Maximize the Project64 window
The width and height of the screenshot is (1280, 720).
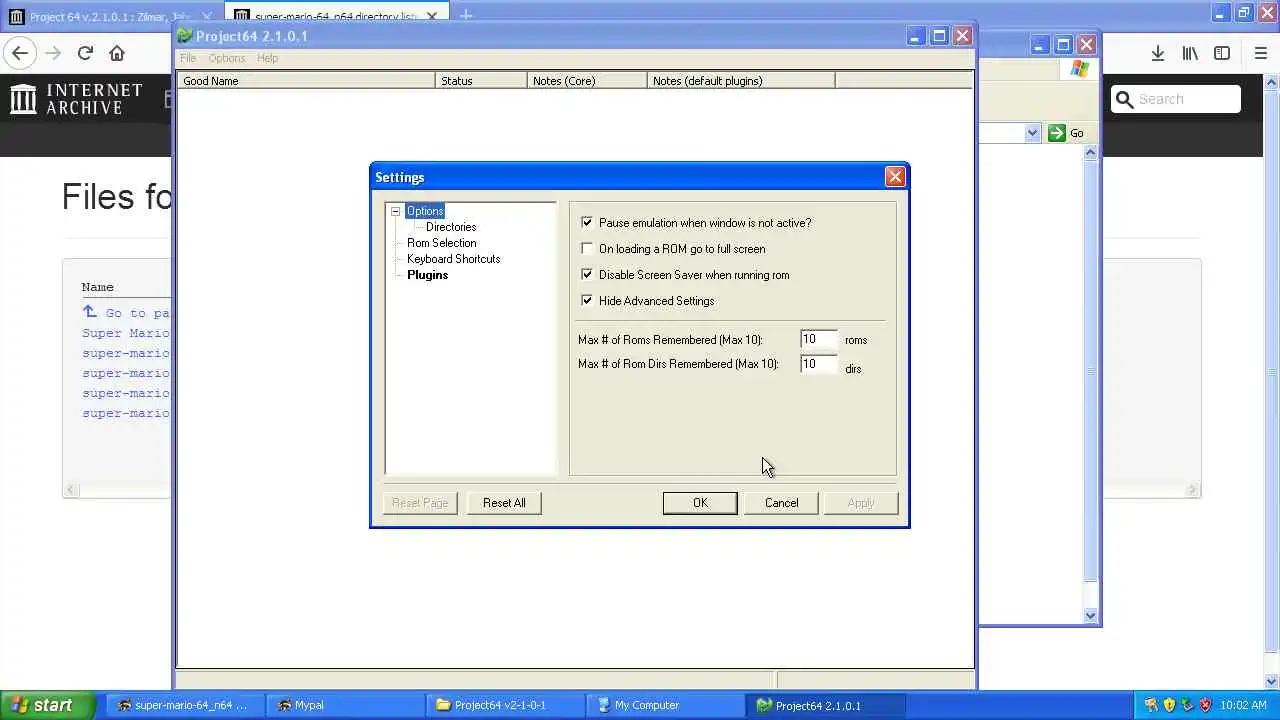[939, 36]
